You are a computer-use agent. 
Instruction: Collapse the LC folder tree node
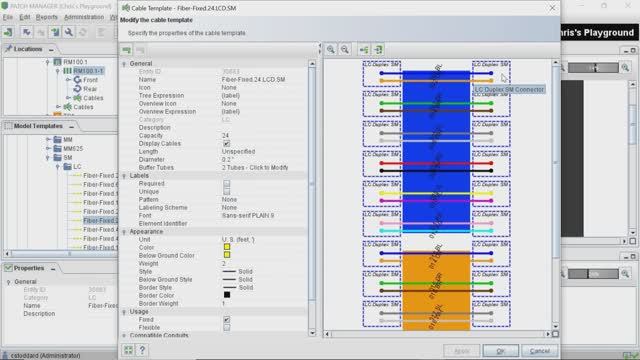point(58,167)
